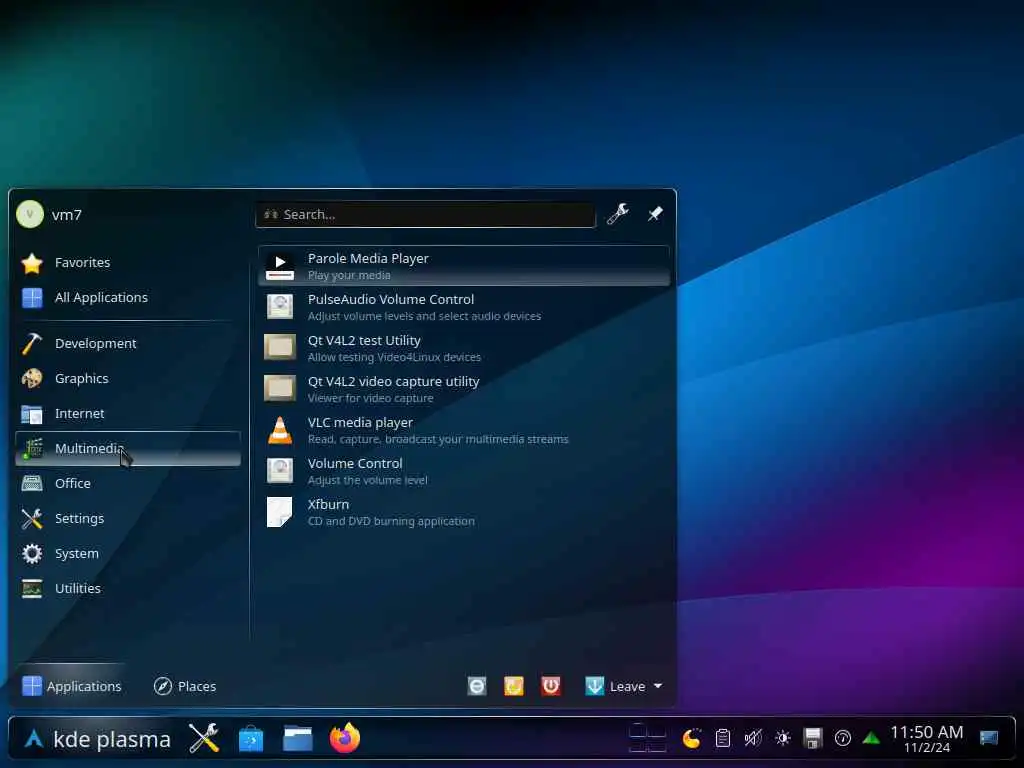Select the Development category
The height and width of the screenshot is (768, 1024).
pyautogui.click(x=128, y=344)
